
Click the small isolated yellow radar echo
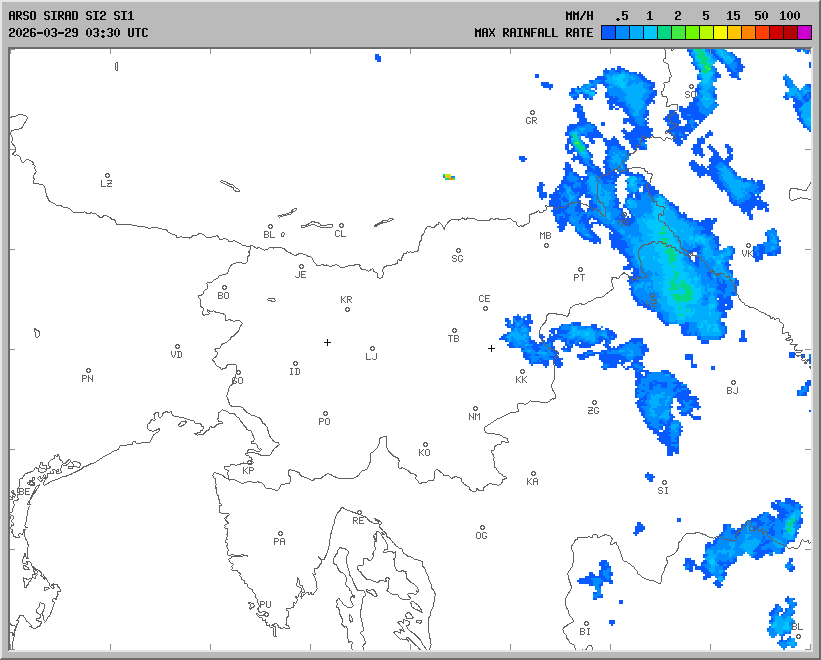449,176
